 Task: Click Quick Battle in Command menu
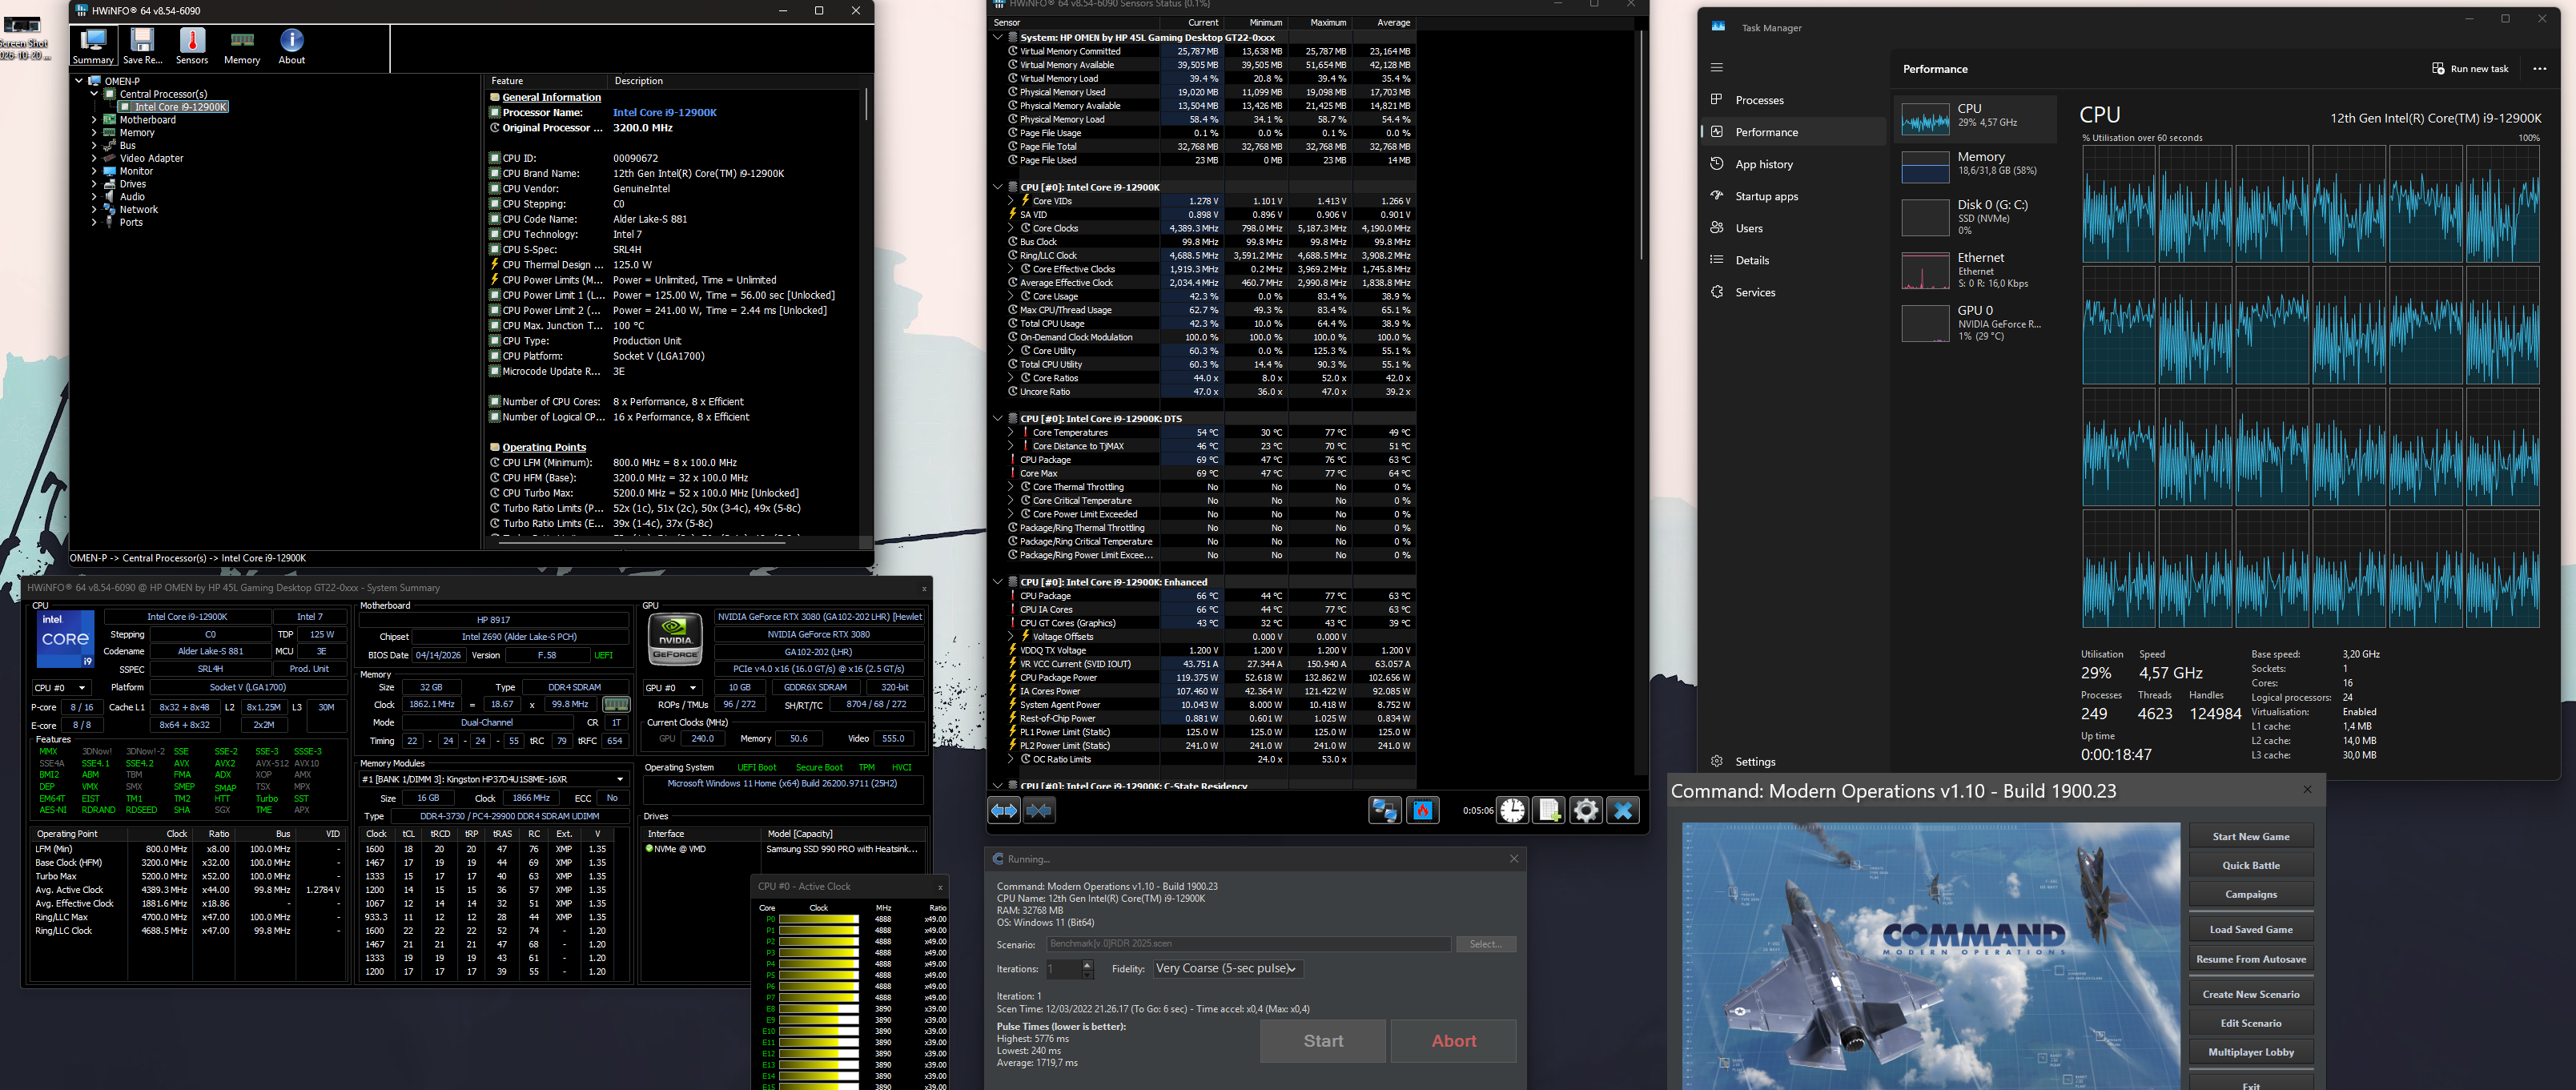(x=2250, y=865)
